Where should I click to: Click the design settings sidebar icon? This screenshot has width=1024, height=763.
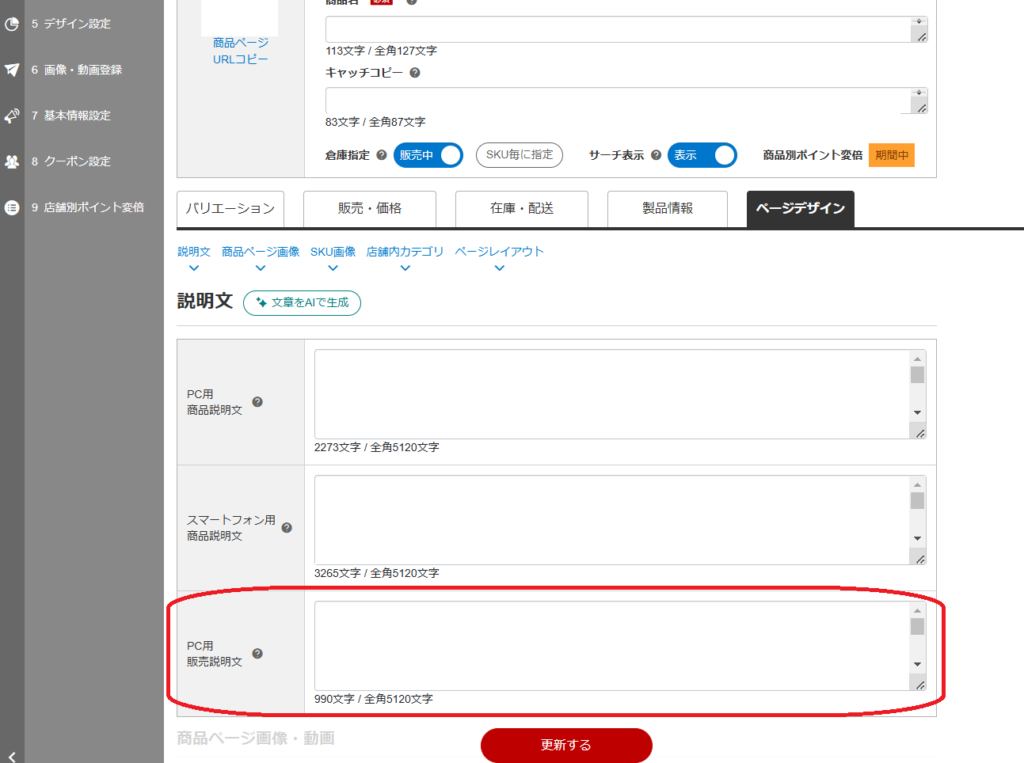(x=12, y=24)
